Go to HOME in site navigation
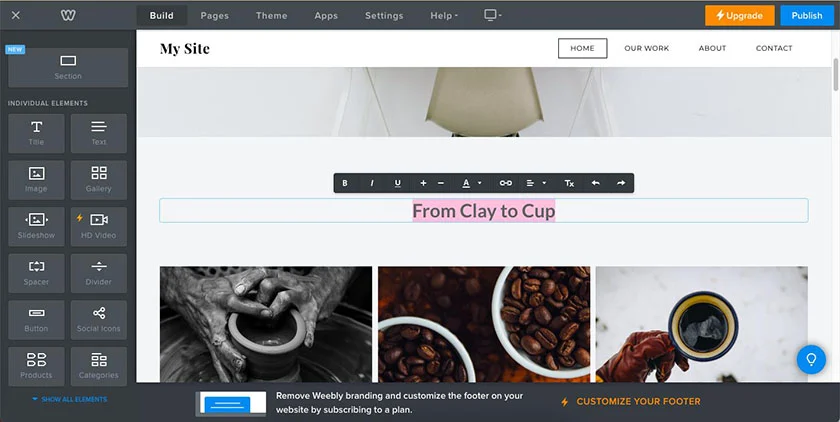This screenshot has width=840, height=422. coord(582,48)
